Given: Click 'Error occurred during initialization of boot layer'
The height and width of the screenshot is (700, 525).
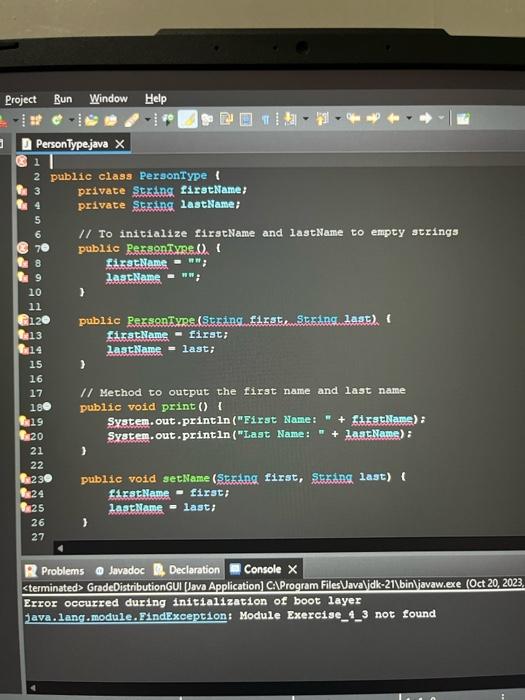Looking at the screenshot, I should [192, 602].
